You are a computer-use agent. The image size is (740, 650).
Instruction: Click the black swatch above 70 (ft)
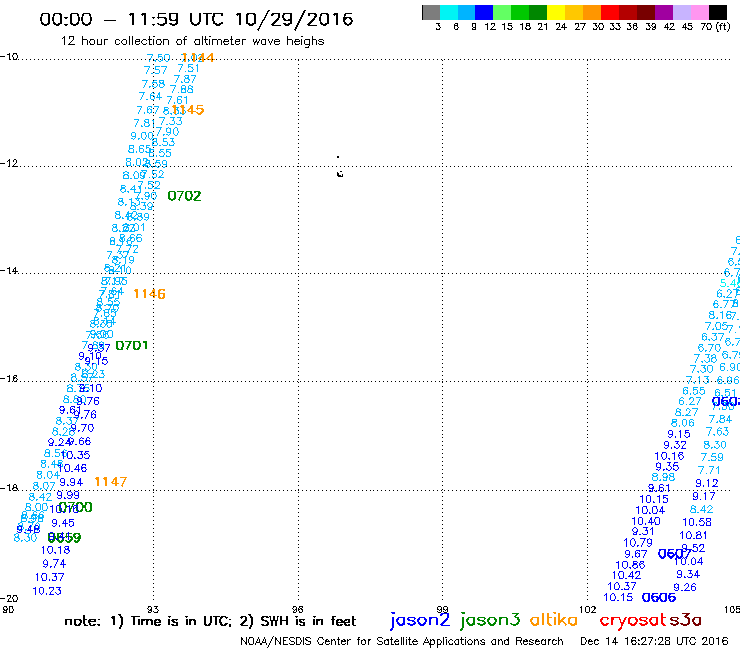718,13
